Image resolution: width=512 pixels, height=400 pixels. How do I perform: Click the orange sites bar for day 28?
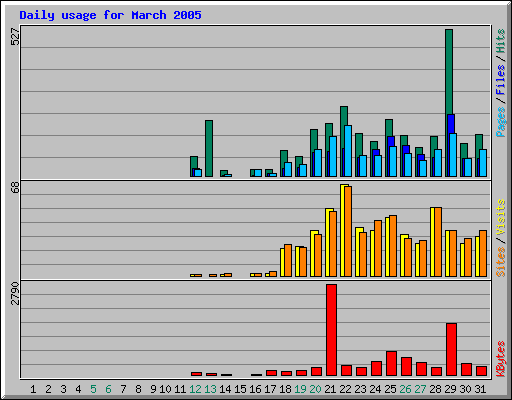pyautogui.click(x=438, y=242)
